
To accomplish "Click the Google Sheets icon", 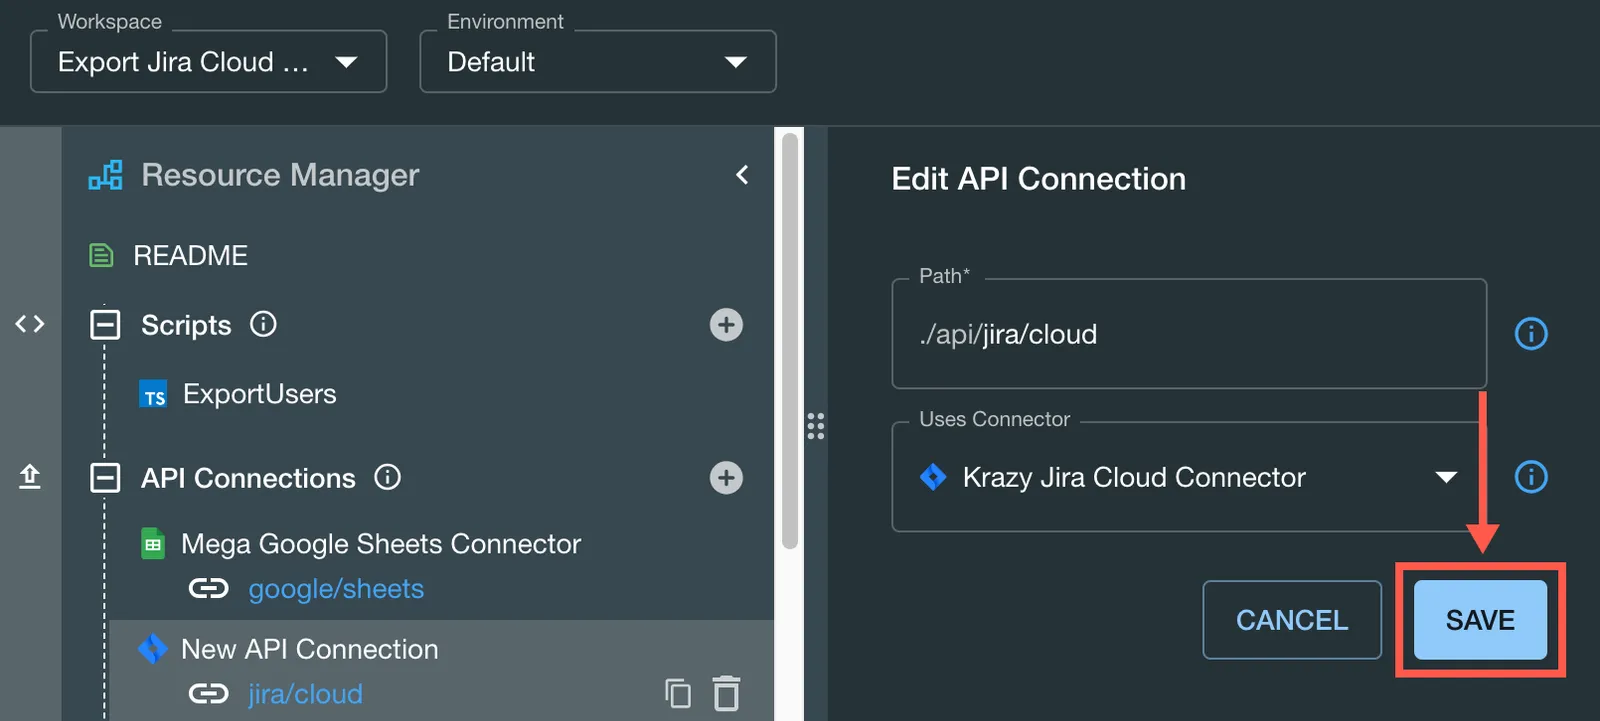I will [x=153, y=544].
